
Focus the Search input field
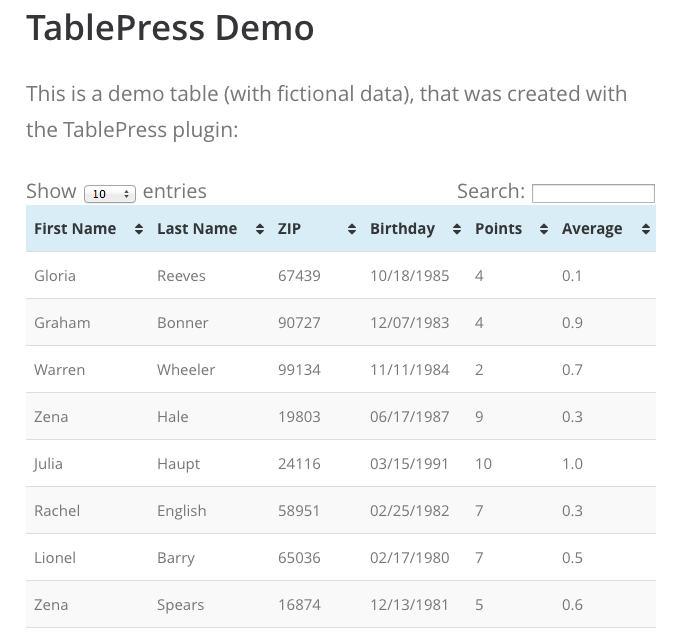click(593, 193)
